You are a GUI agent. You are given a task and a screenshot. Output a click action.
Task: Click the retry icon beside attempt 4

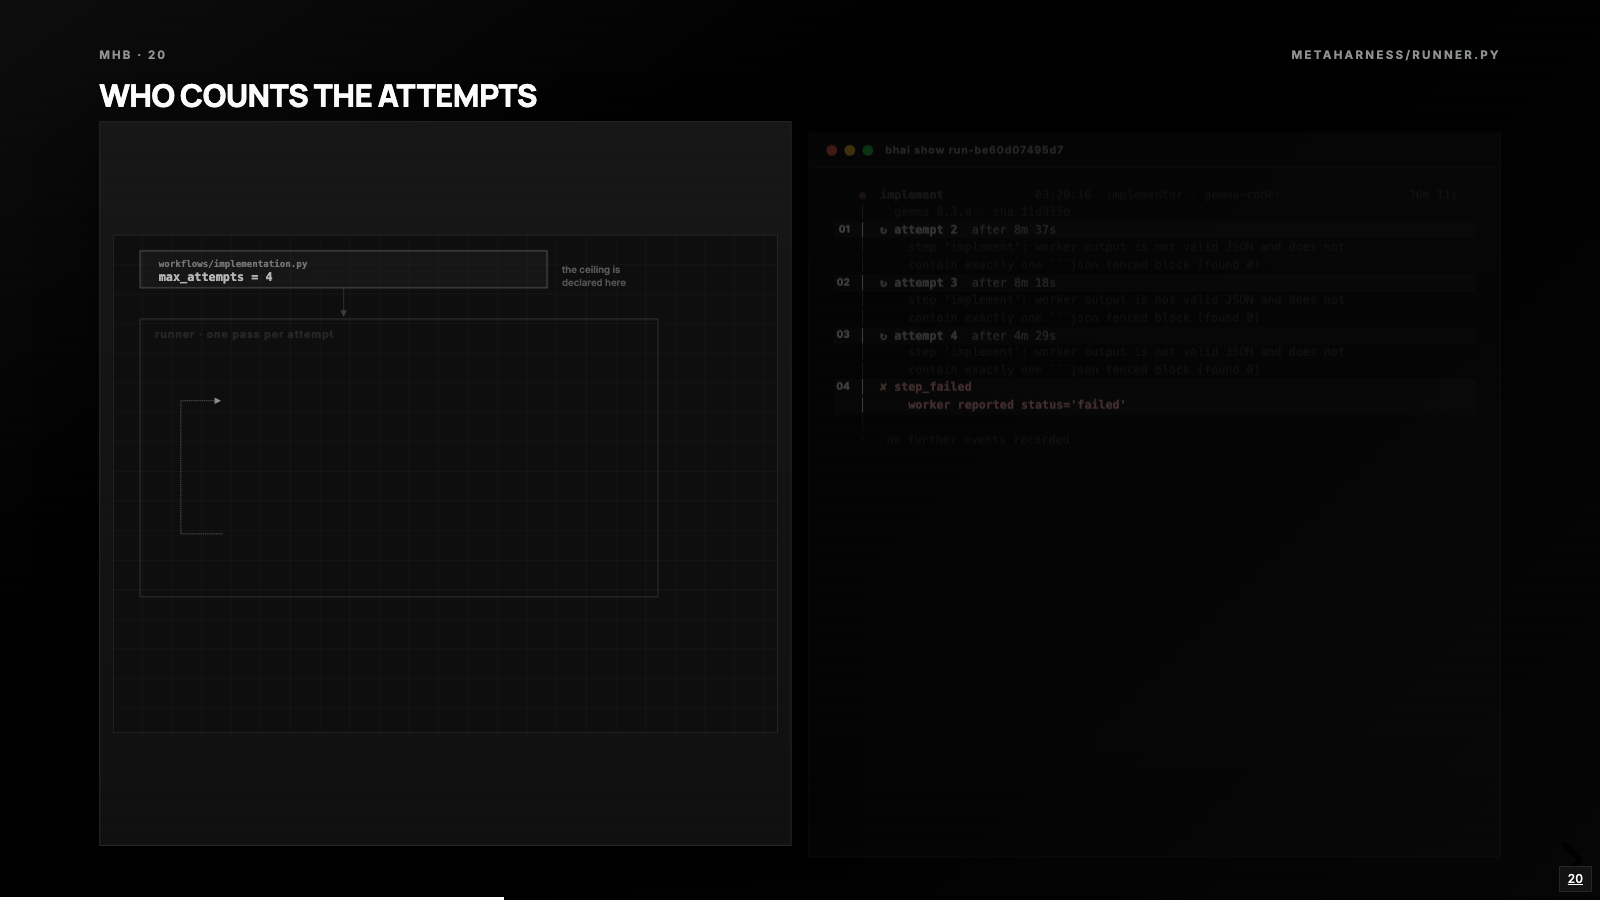(x=883, y=336)
